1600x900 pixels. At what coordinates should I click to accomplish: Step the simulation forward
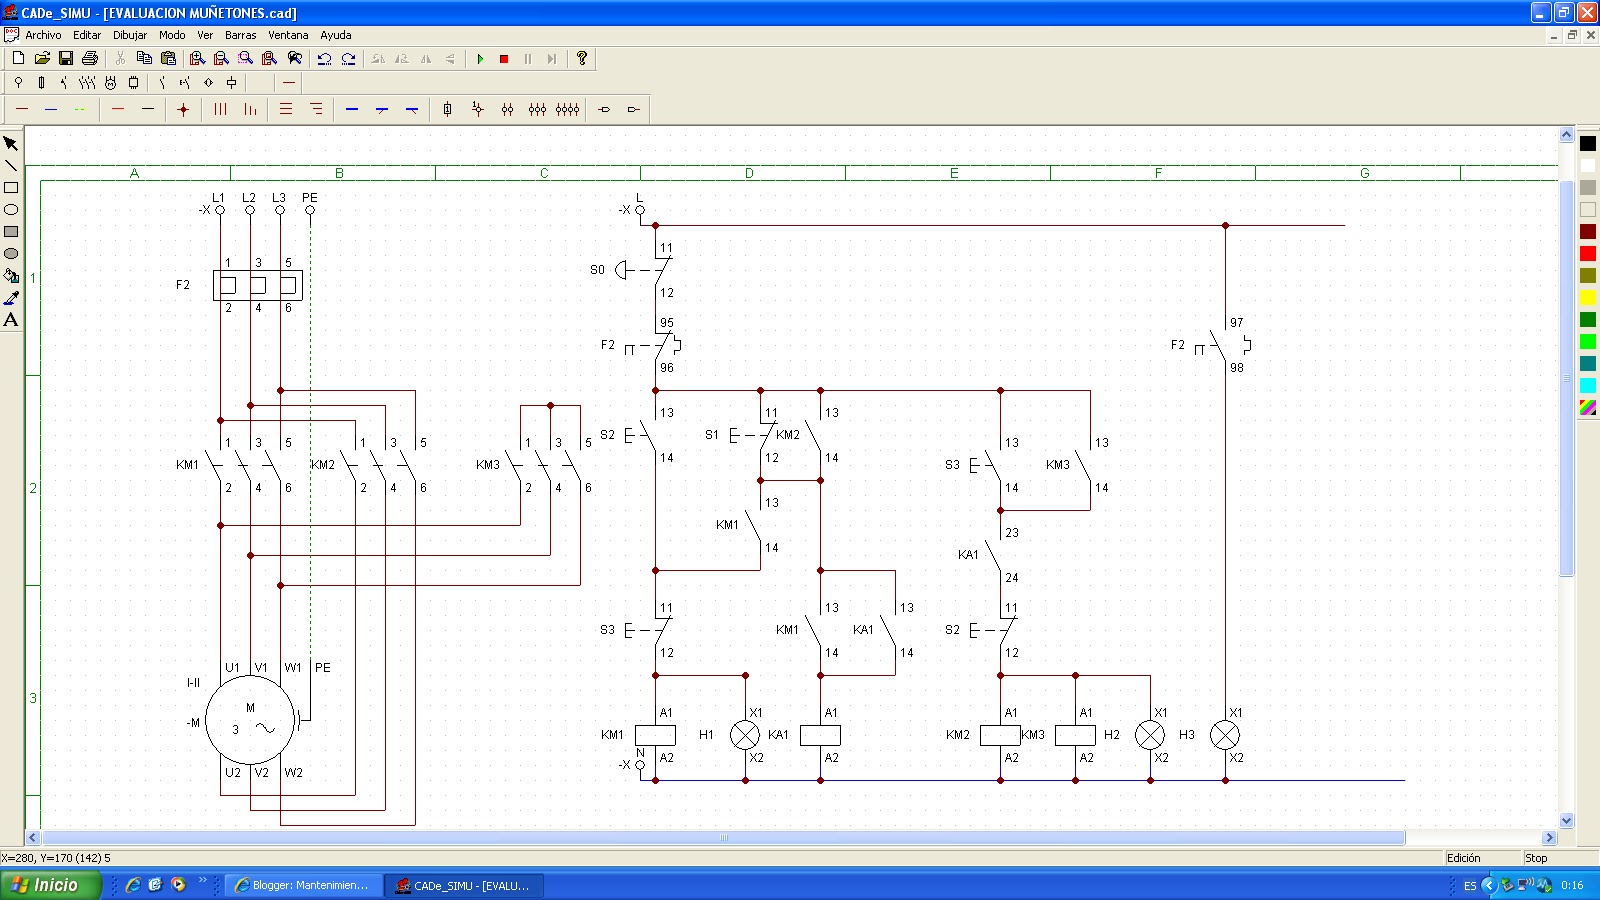(552, 59)
